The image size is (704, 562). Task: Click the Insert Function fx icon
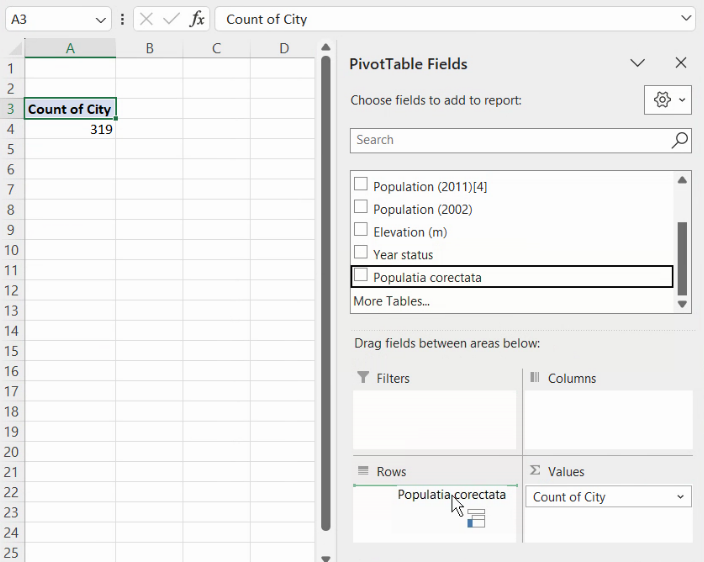pyautogui.click(x=197, y=19)
